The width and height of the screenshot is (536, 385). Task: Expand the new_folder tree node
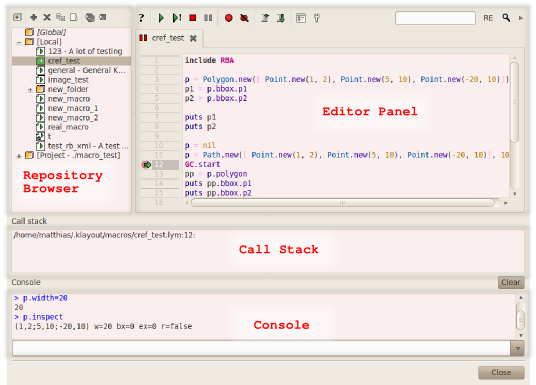pyautogui.click(x=30, y=90)
